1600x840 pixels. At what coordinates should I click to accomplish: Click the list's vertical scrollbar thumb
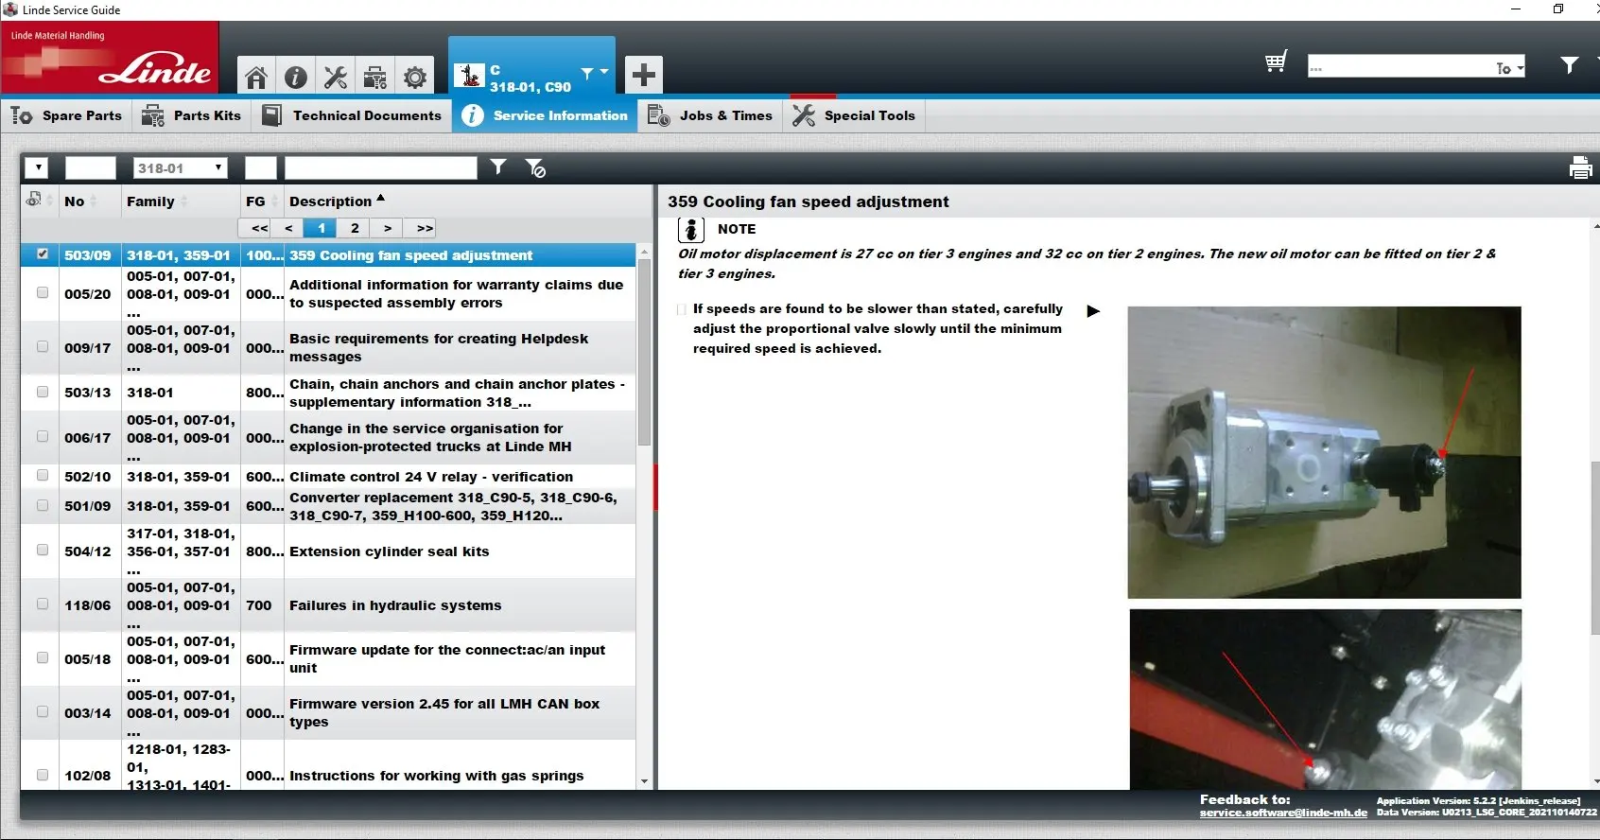(x=644, y=352)
